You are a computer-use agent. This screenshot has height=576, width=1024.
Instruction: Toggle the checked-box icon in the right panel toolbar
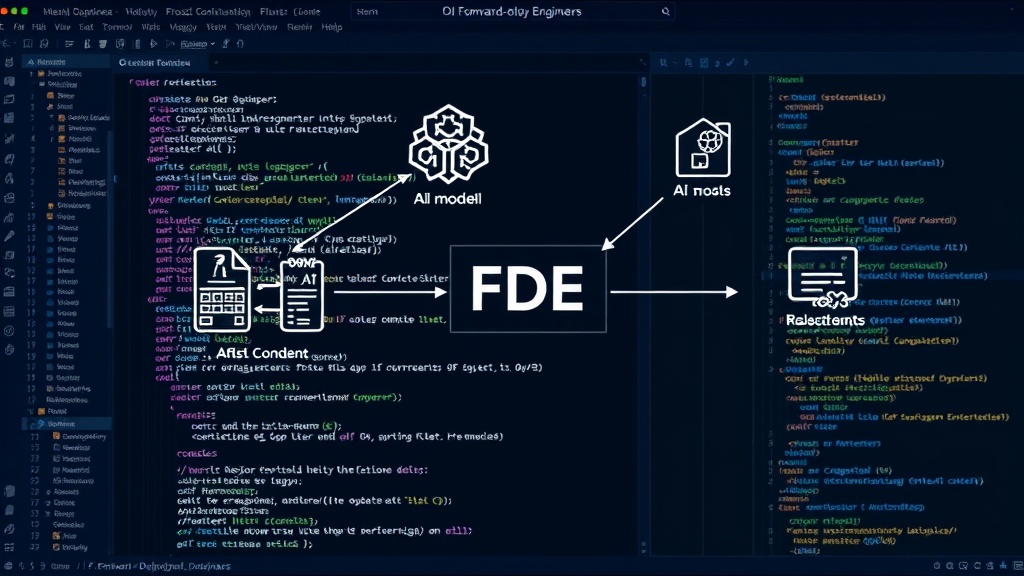click(x=704, y=63)
